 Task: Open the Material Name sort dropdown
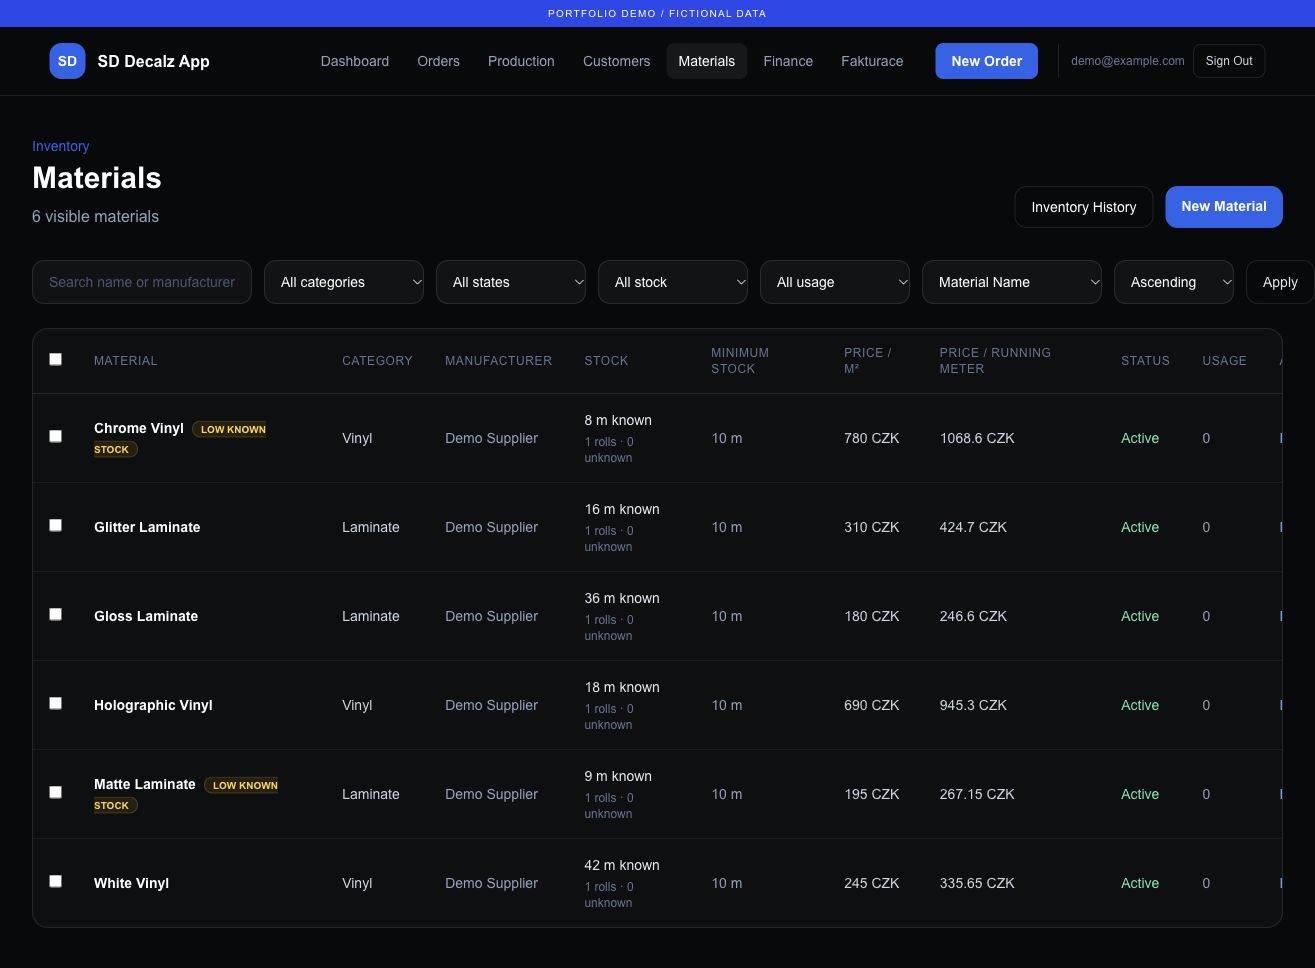(x=1012, y=282)
